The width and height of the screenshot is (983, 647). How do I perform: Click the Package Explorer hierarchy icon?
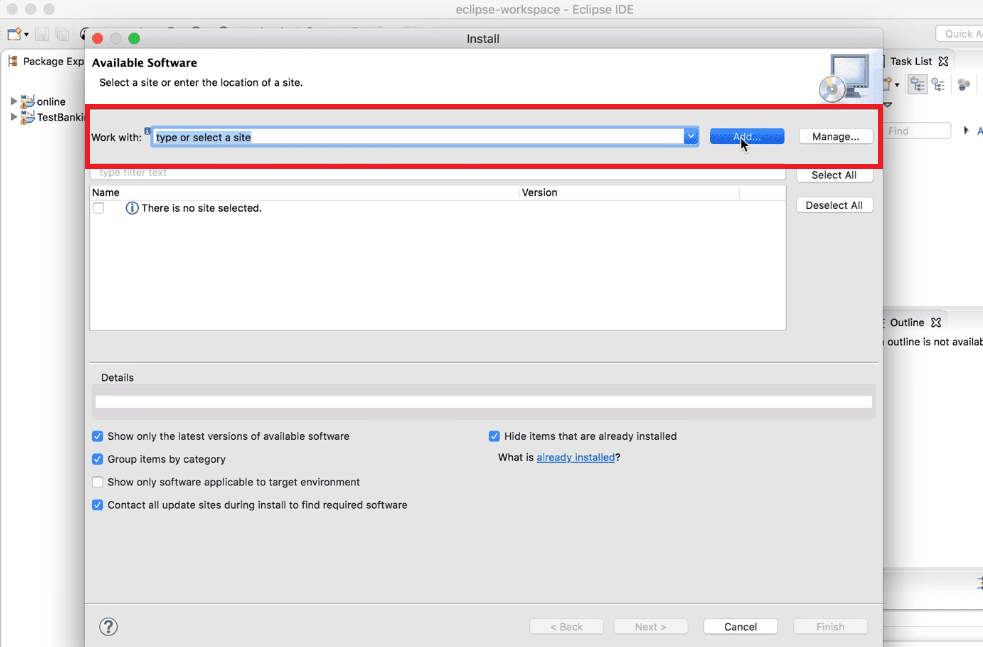[13, 61]
